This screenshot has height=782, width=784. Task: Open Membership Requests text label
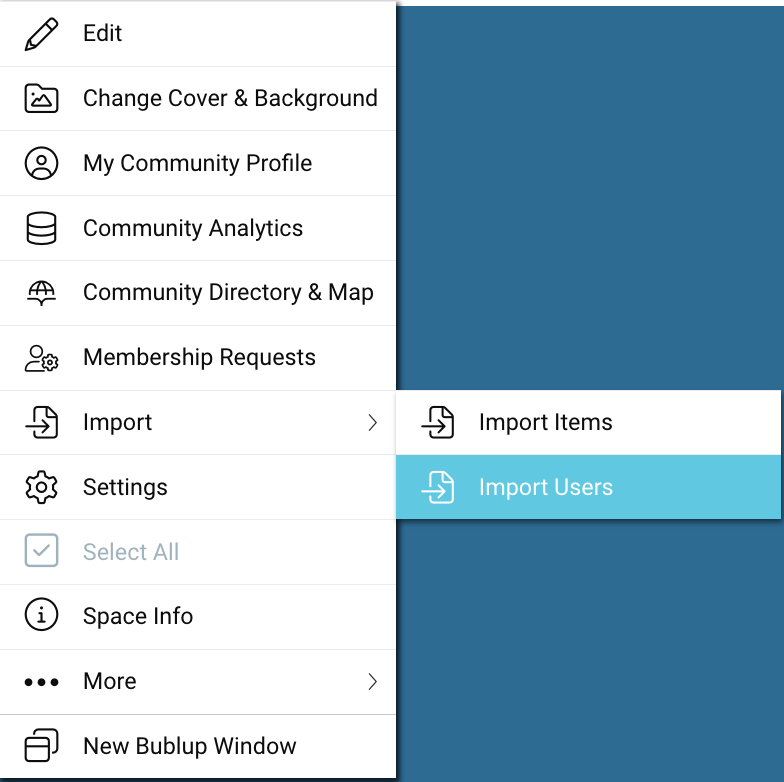(199, 357)
